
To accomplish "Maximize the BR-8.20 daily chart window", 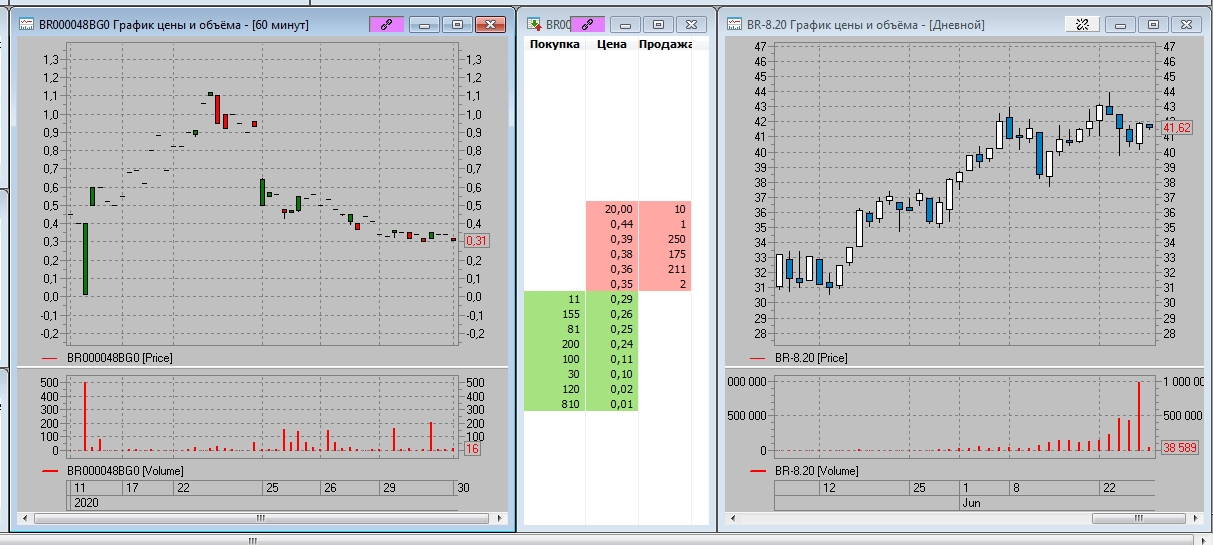I will [x=1154, y=24].
